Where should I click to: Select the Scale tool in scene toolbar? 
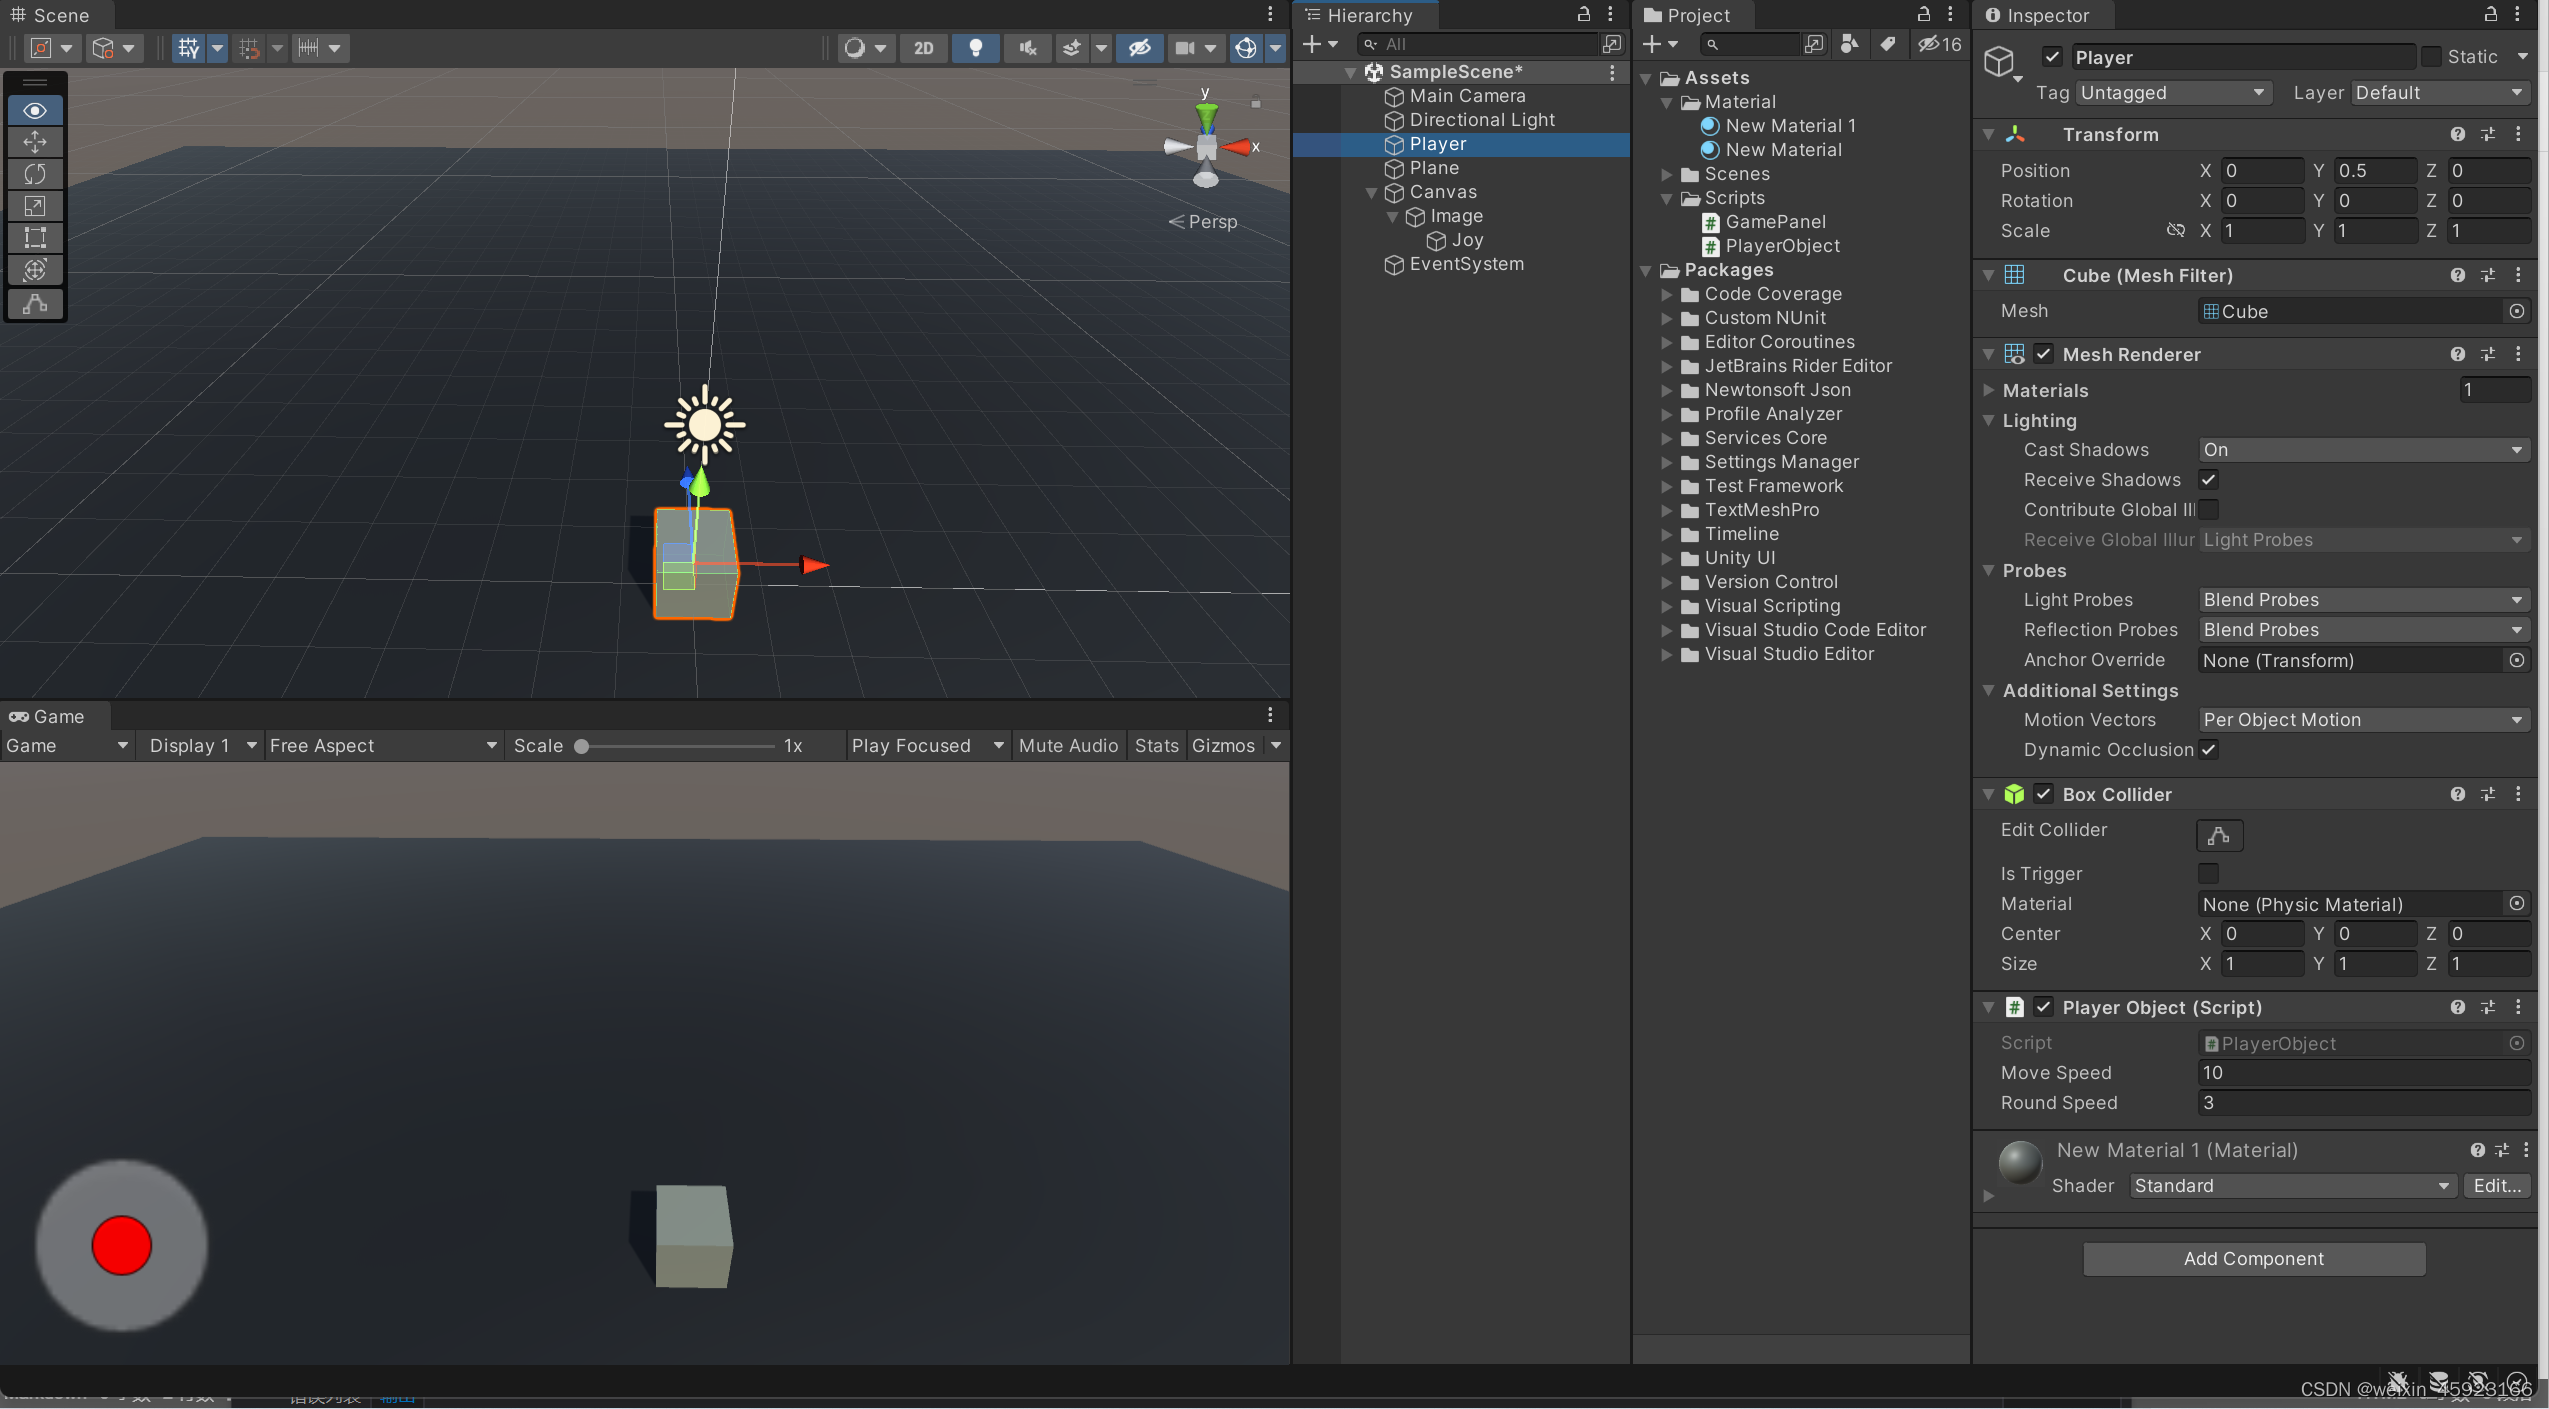35,206
